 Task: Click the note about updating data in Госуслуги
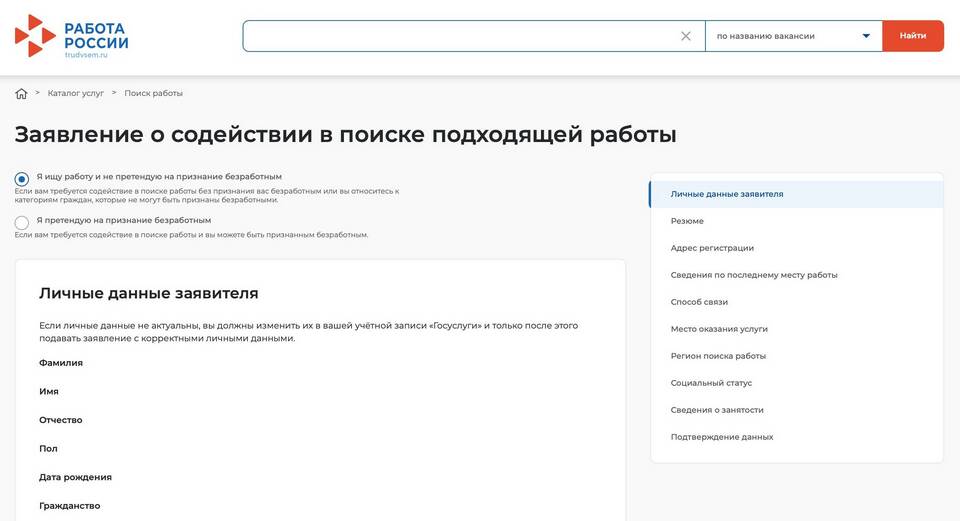click(309, 332)
